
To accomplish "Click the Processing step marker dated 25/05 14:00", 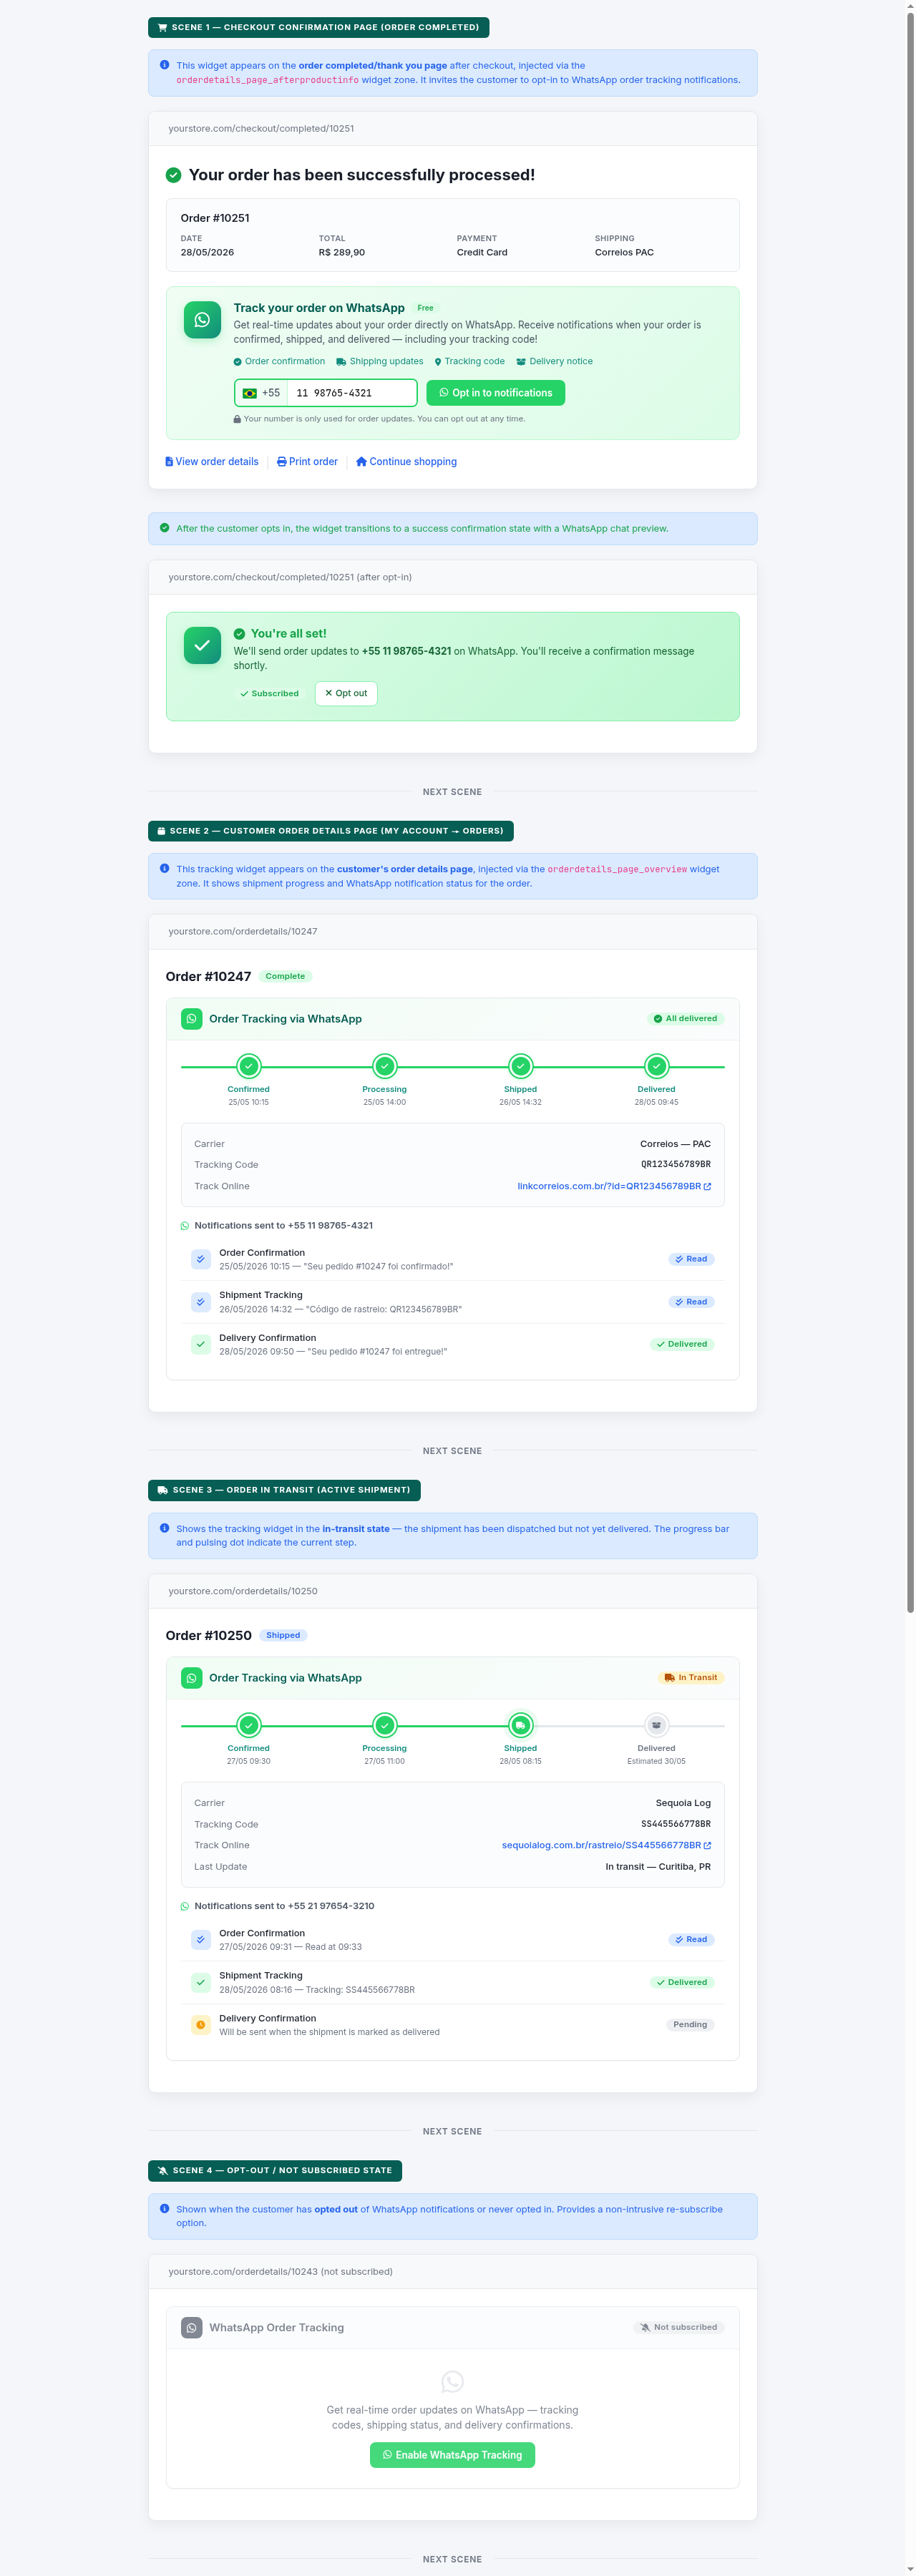I will tap(385, 1066).
